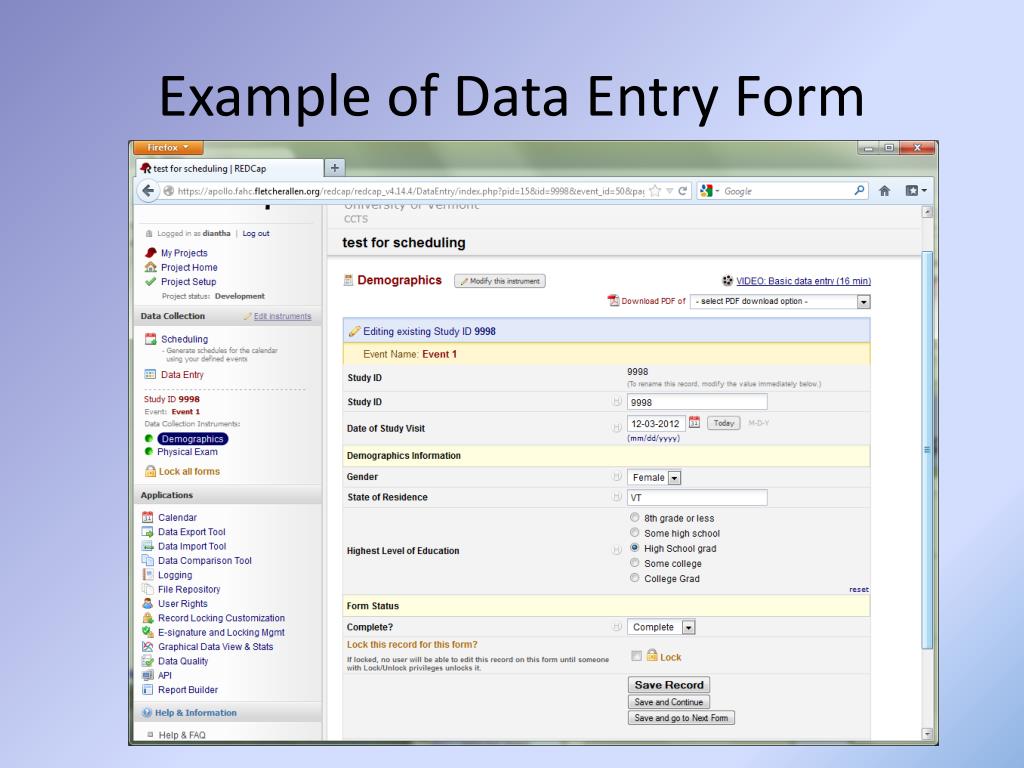Open the Firefox Home page icon
Viewport: 1024px width, 768px height.
click(x=884, y=191)
